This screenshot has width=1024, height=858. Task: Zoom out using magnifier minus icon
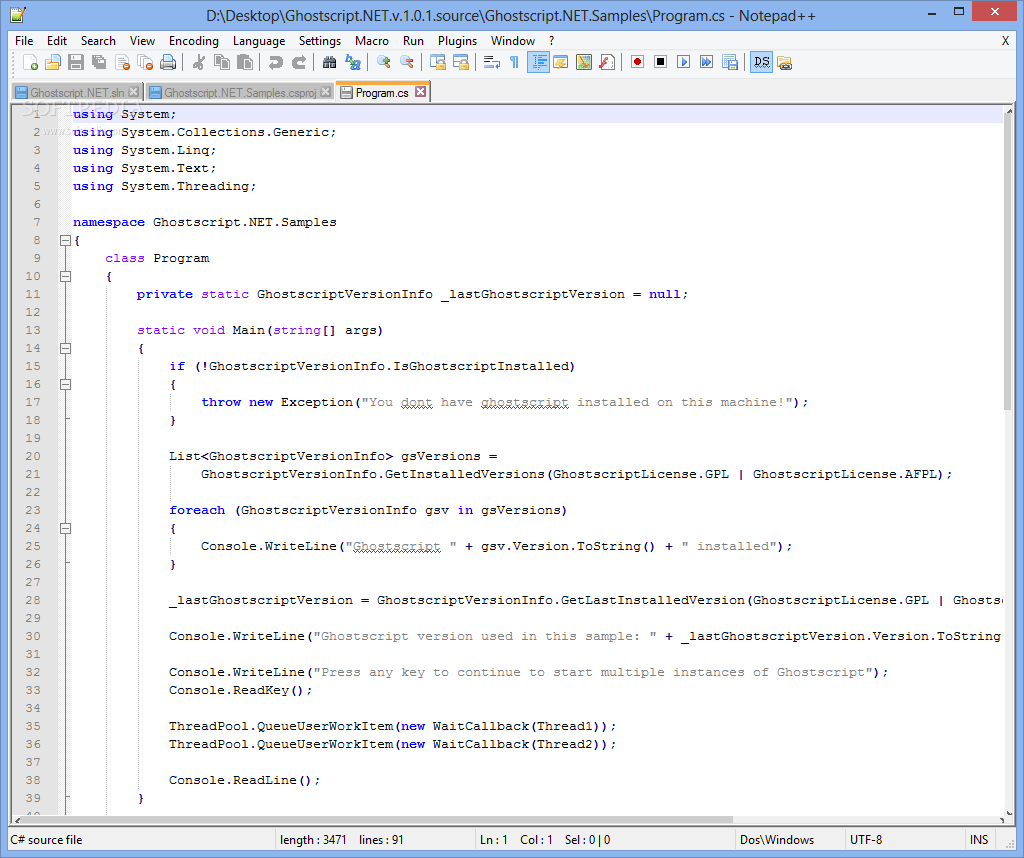point(407,63)
